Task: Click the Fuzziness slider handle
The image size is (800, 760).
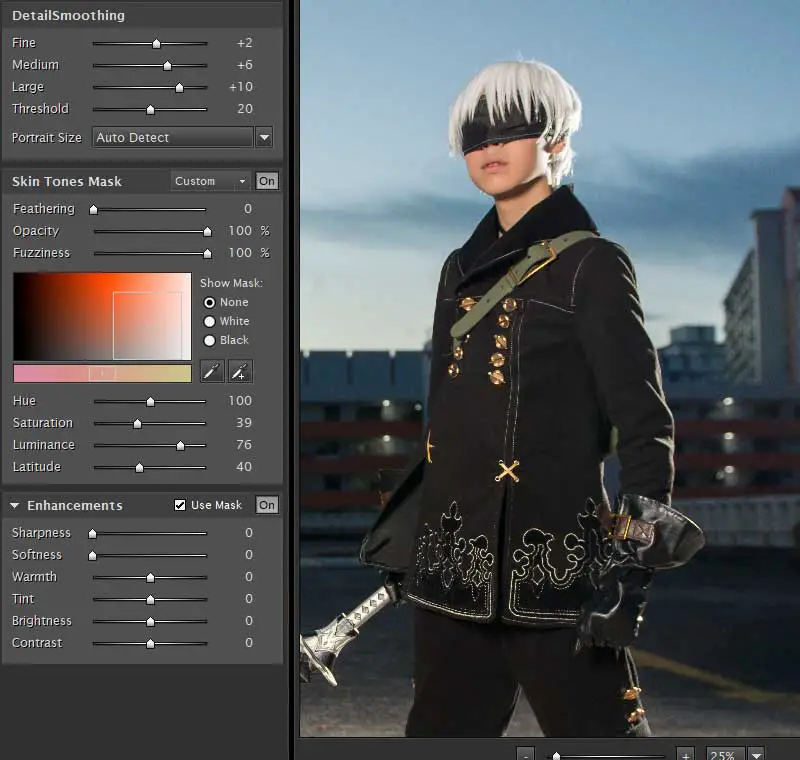Action: point(207,254)
